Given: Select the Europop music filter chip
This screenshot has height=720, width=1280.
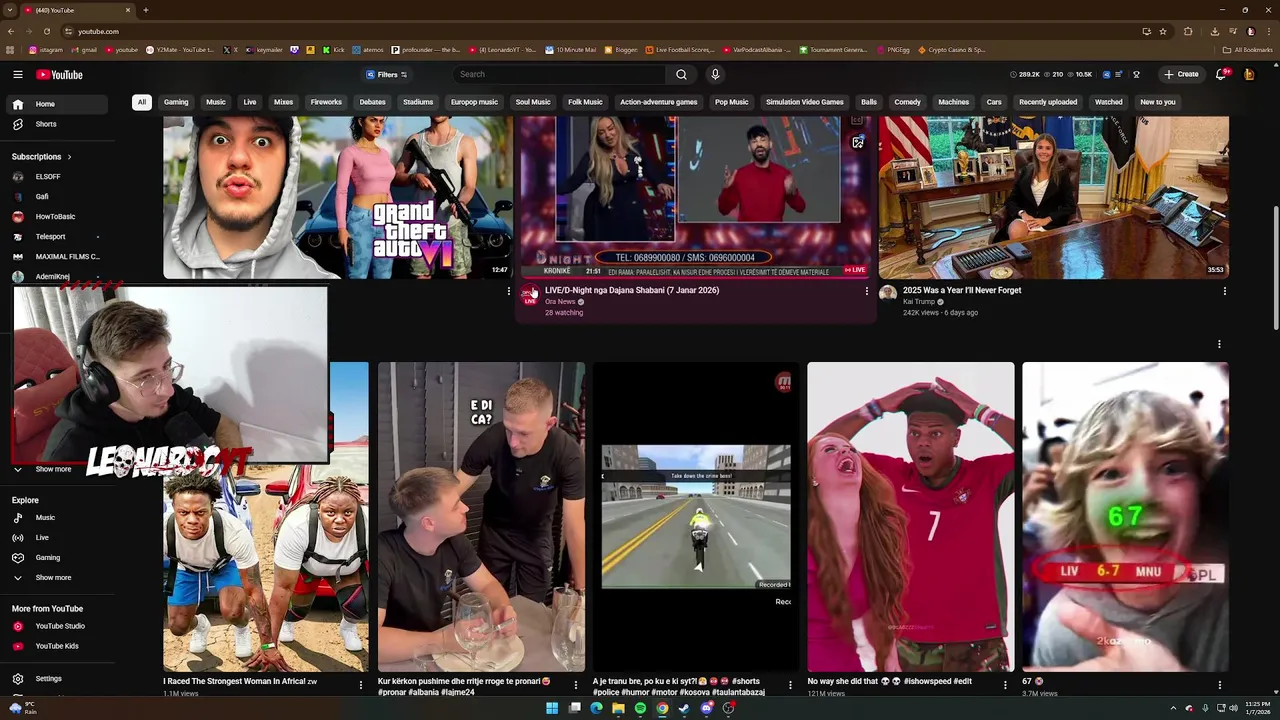Looking at the screenshot, I should pos(474,102).
